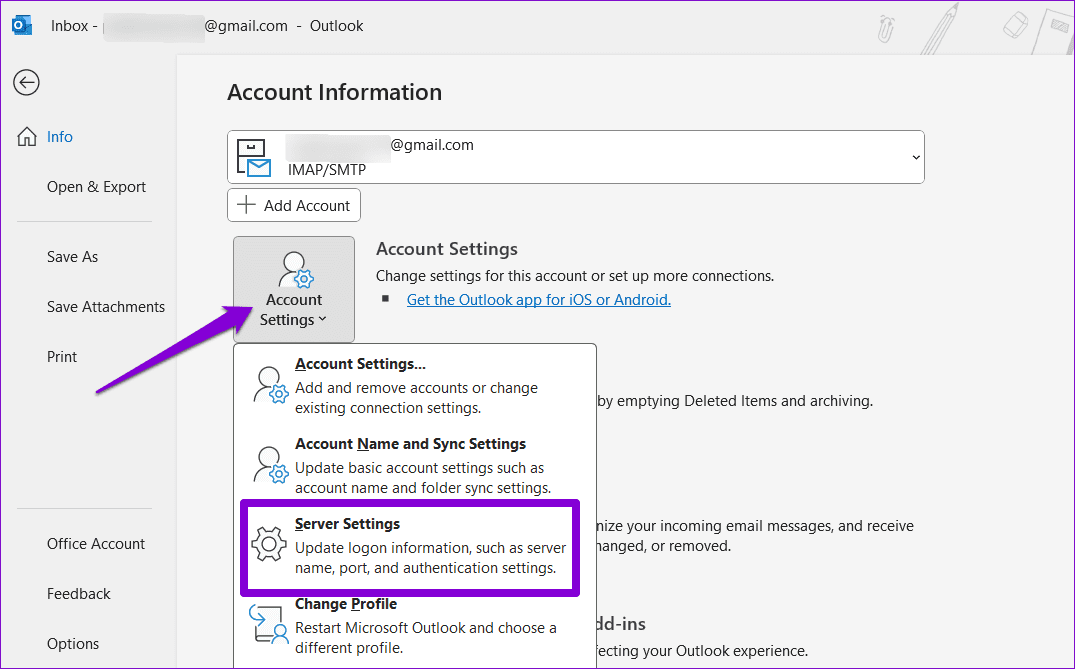1075x669 pixels.
Task: Open Server Settings via its gear icon
Action: tap(268, 546)
